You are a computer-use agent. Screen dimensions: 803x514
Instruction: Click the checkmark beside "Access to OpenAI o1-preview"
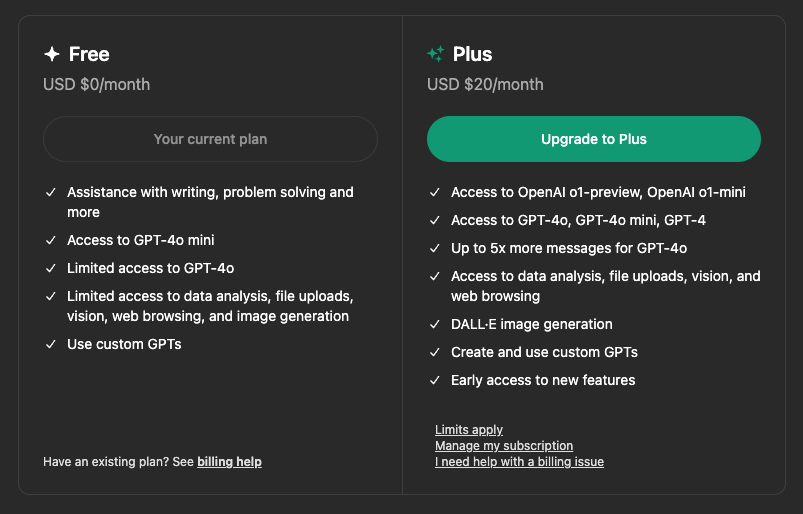[434, 192]
